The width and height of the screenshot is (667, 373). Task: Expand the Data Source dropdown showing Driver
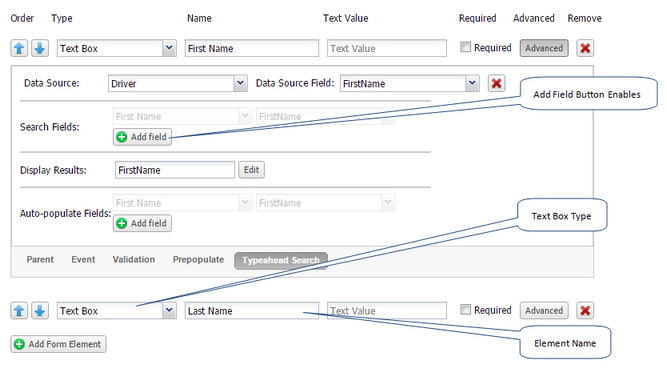pos(240,83)
